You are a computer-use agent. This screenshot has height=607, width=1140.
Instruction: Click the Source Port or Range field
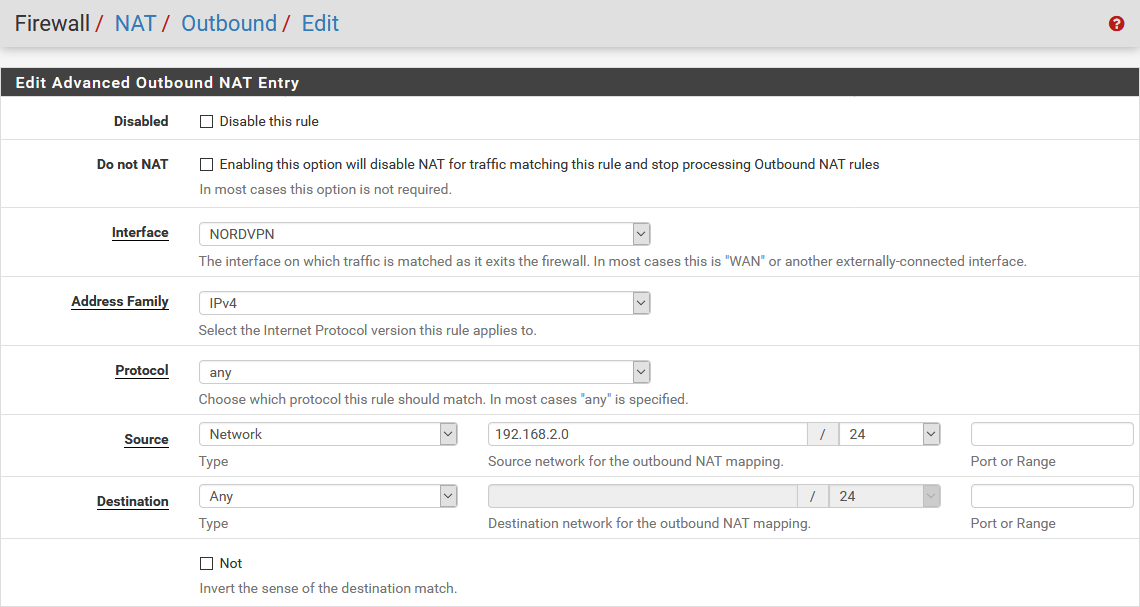point(1052,434)
